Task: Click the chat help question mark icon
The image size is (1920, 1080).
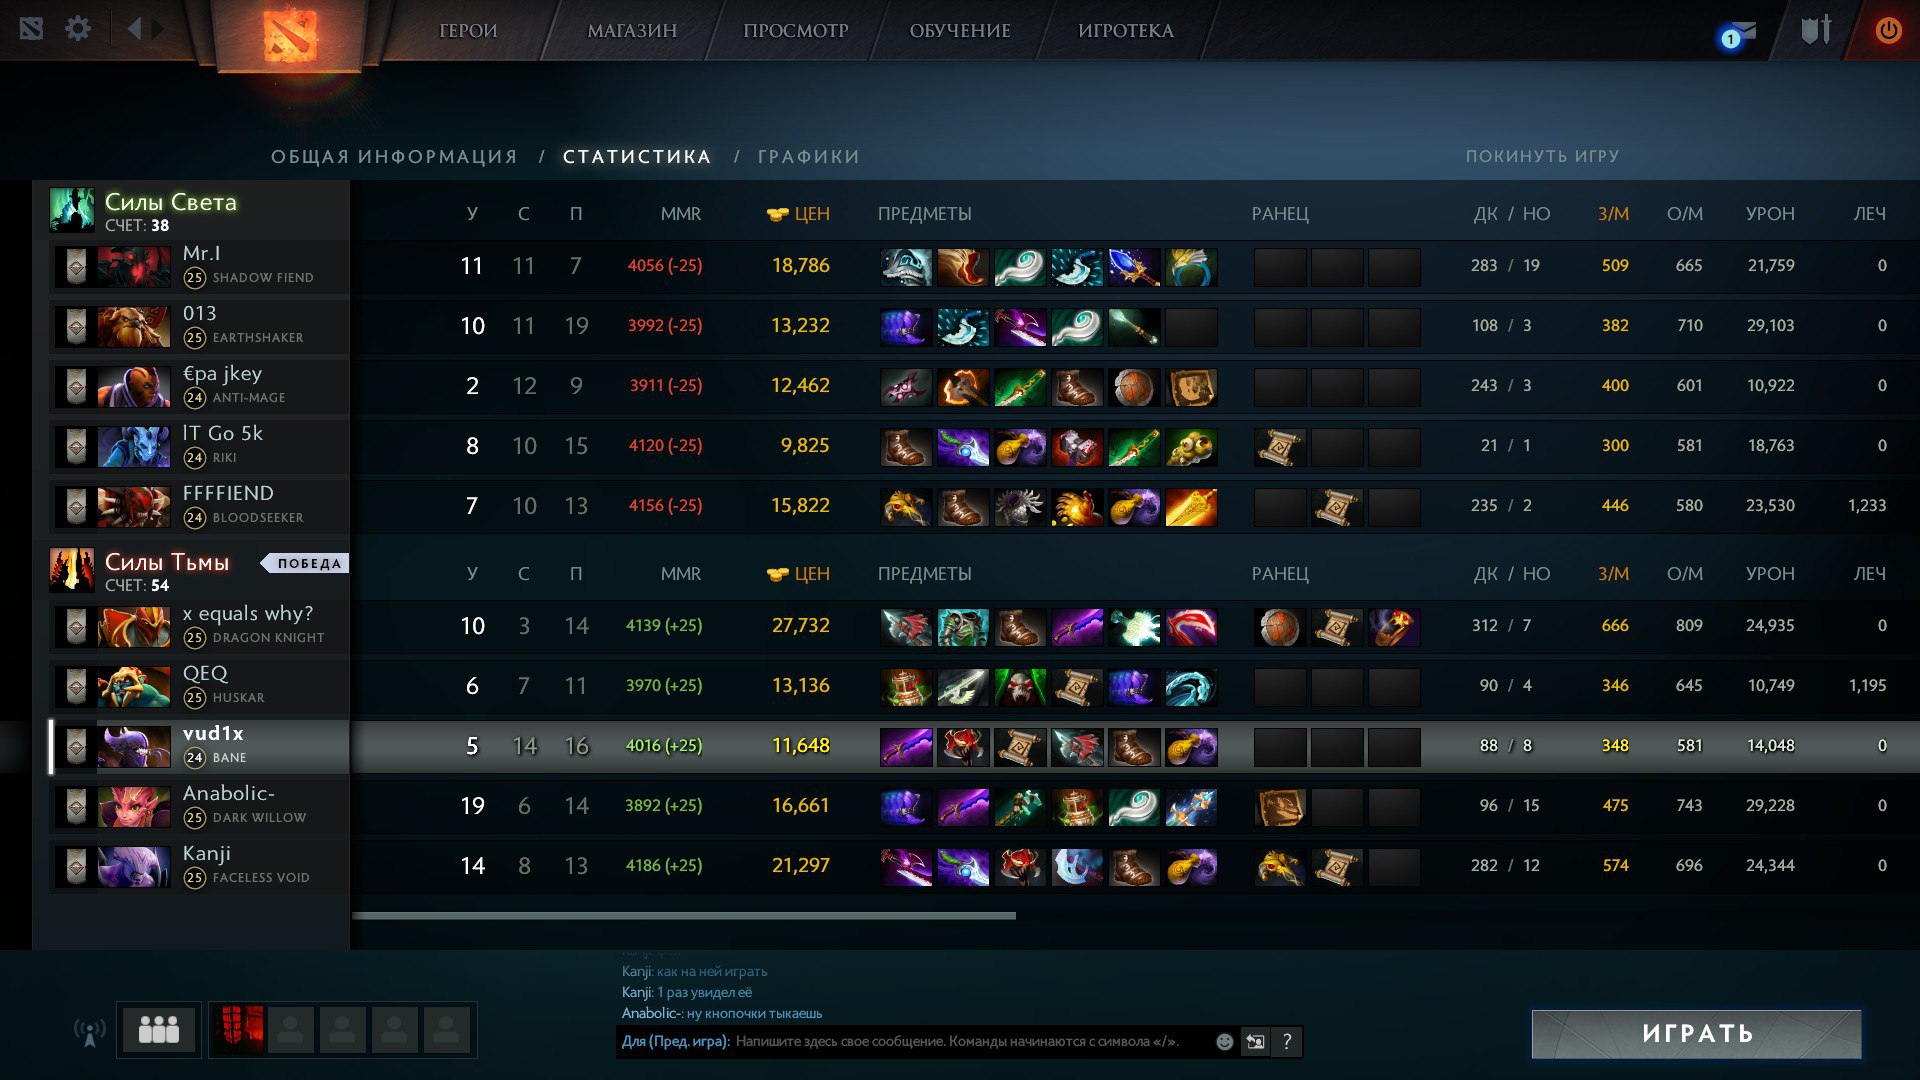Action: click(1287, 1042)
